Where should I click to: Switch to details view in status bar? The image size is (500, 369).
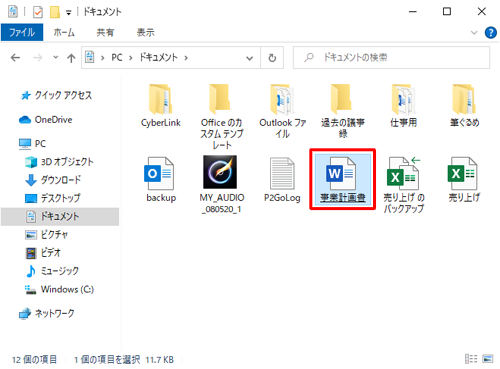tap(471, 359)
